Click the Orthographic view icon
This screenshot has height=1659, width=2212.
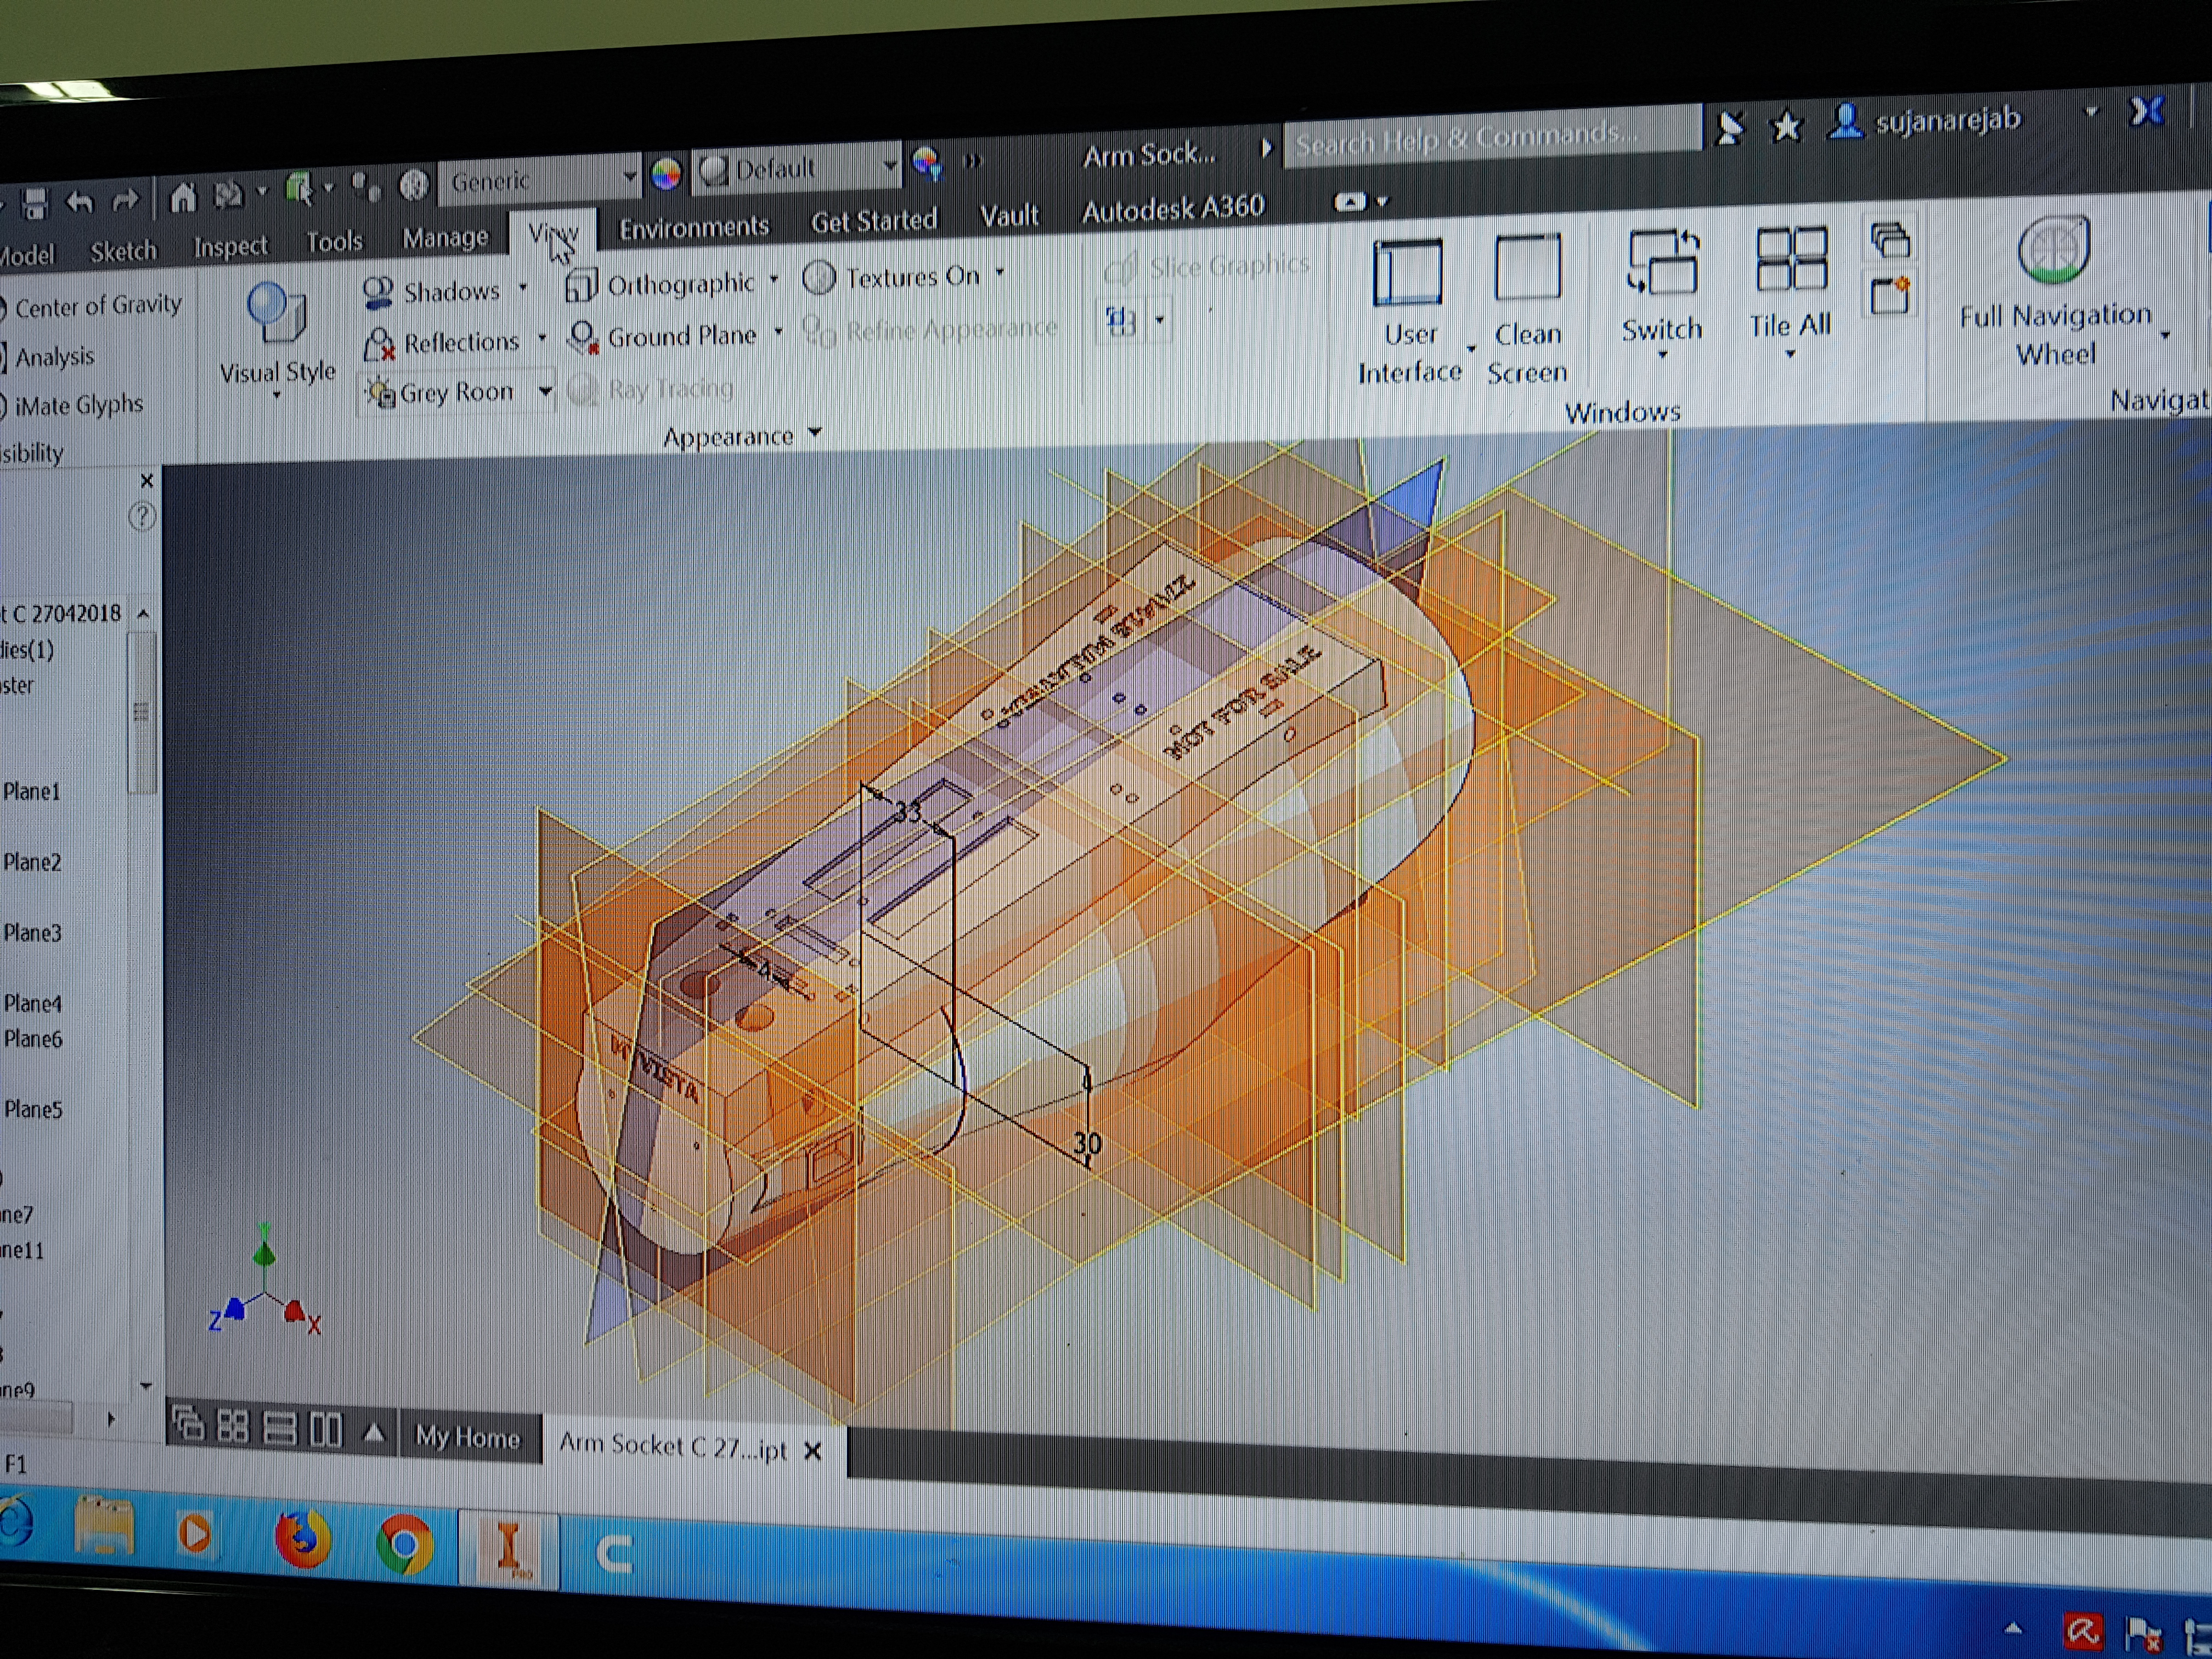581,285
